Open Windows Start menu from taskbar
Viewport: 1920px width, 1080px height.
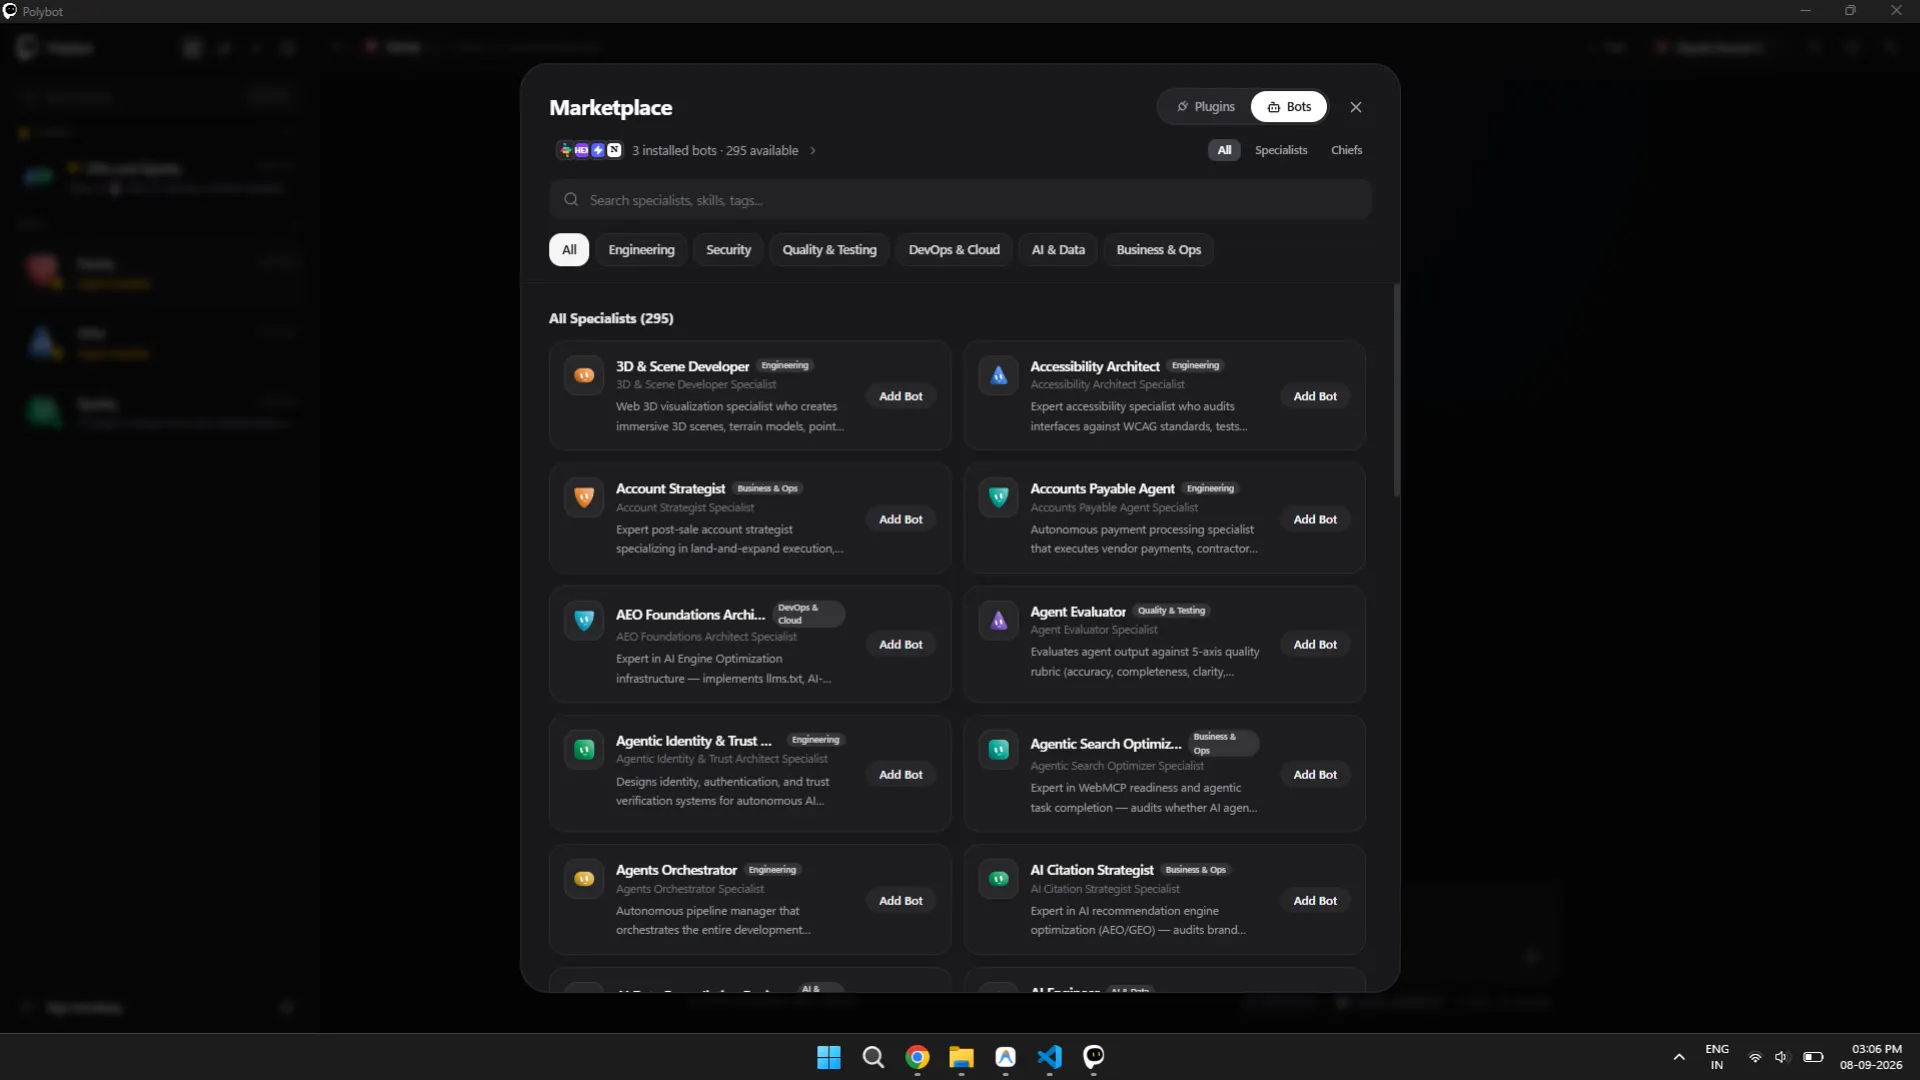829,1057
